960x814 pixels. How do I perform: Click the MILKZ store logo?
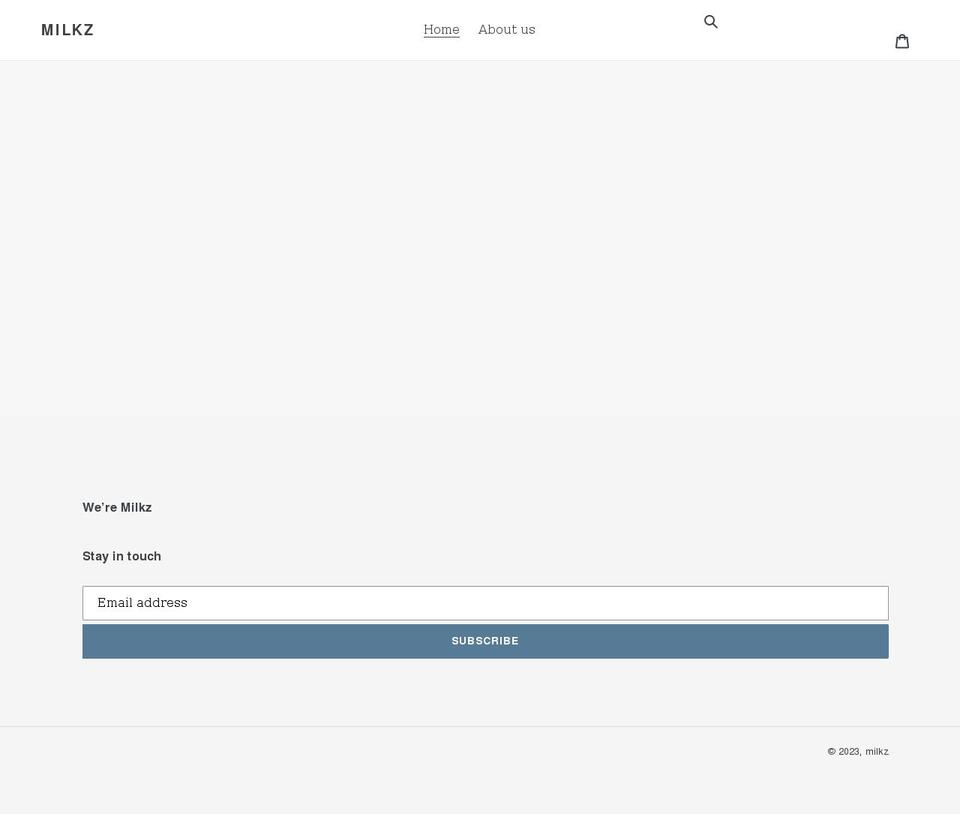[x=67, y=30]
